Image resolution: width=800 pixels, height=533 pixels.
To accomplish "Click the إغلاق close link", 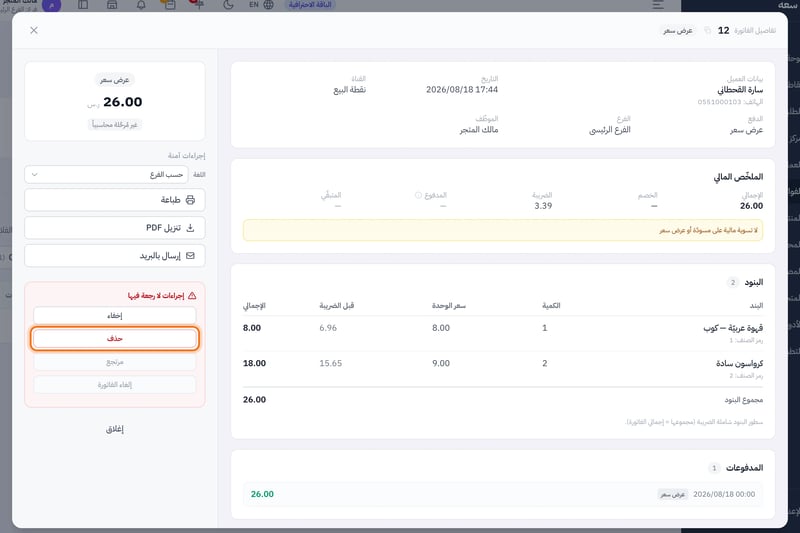I will [115, 429].
